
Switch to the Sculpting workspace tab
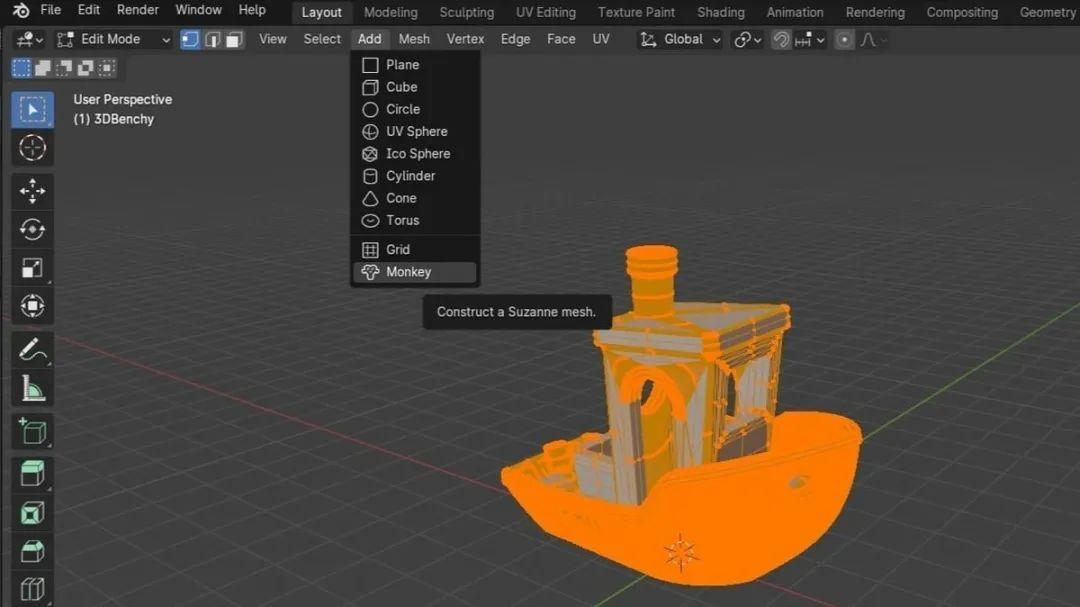466,12
